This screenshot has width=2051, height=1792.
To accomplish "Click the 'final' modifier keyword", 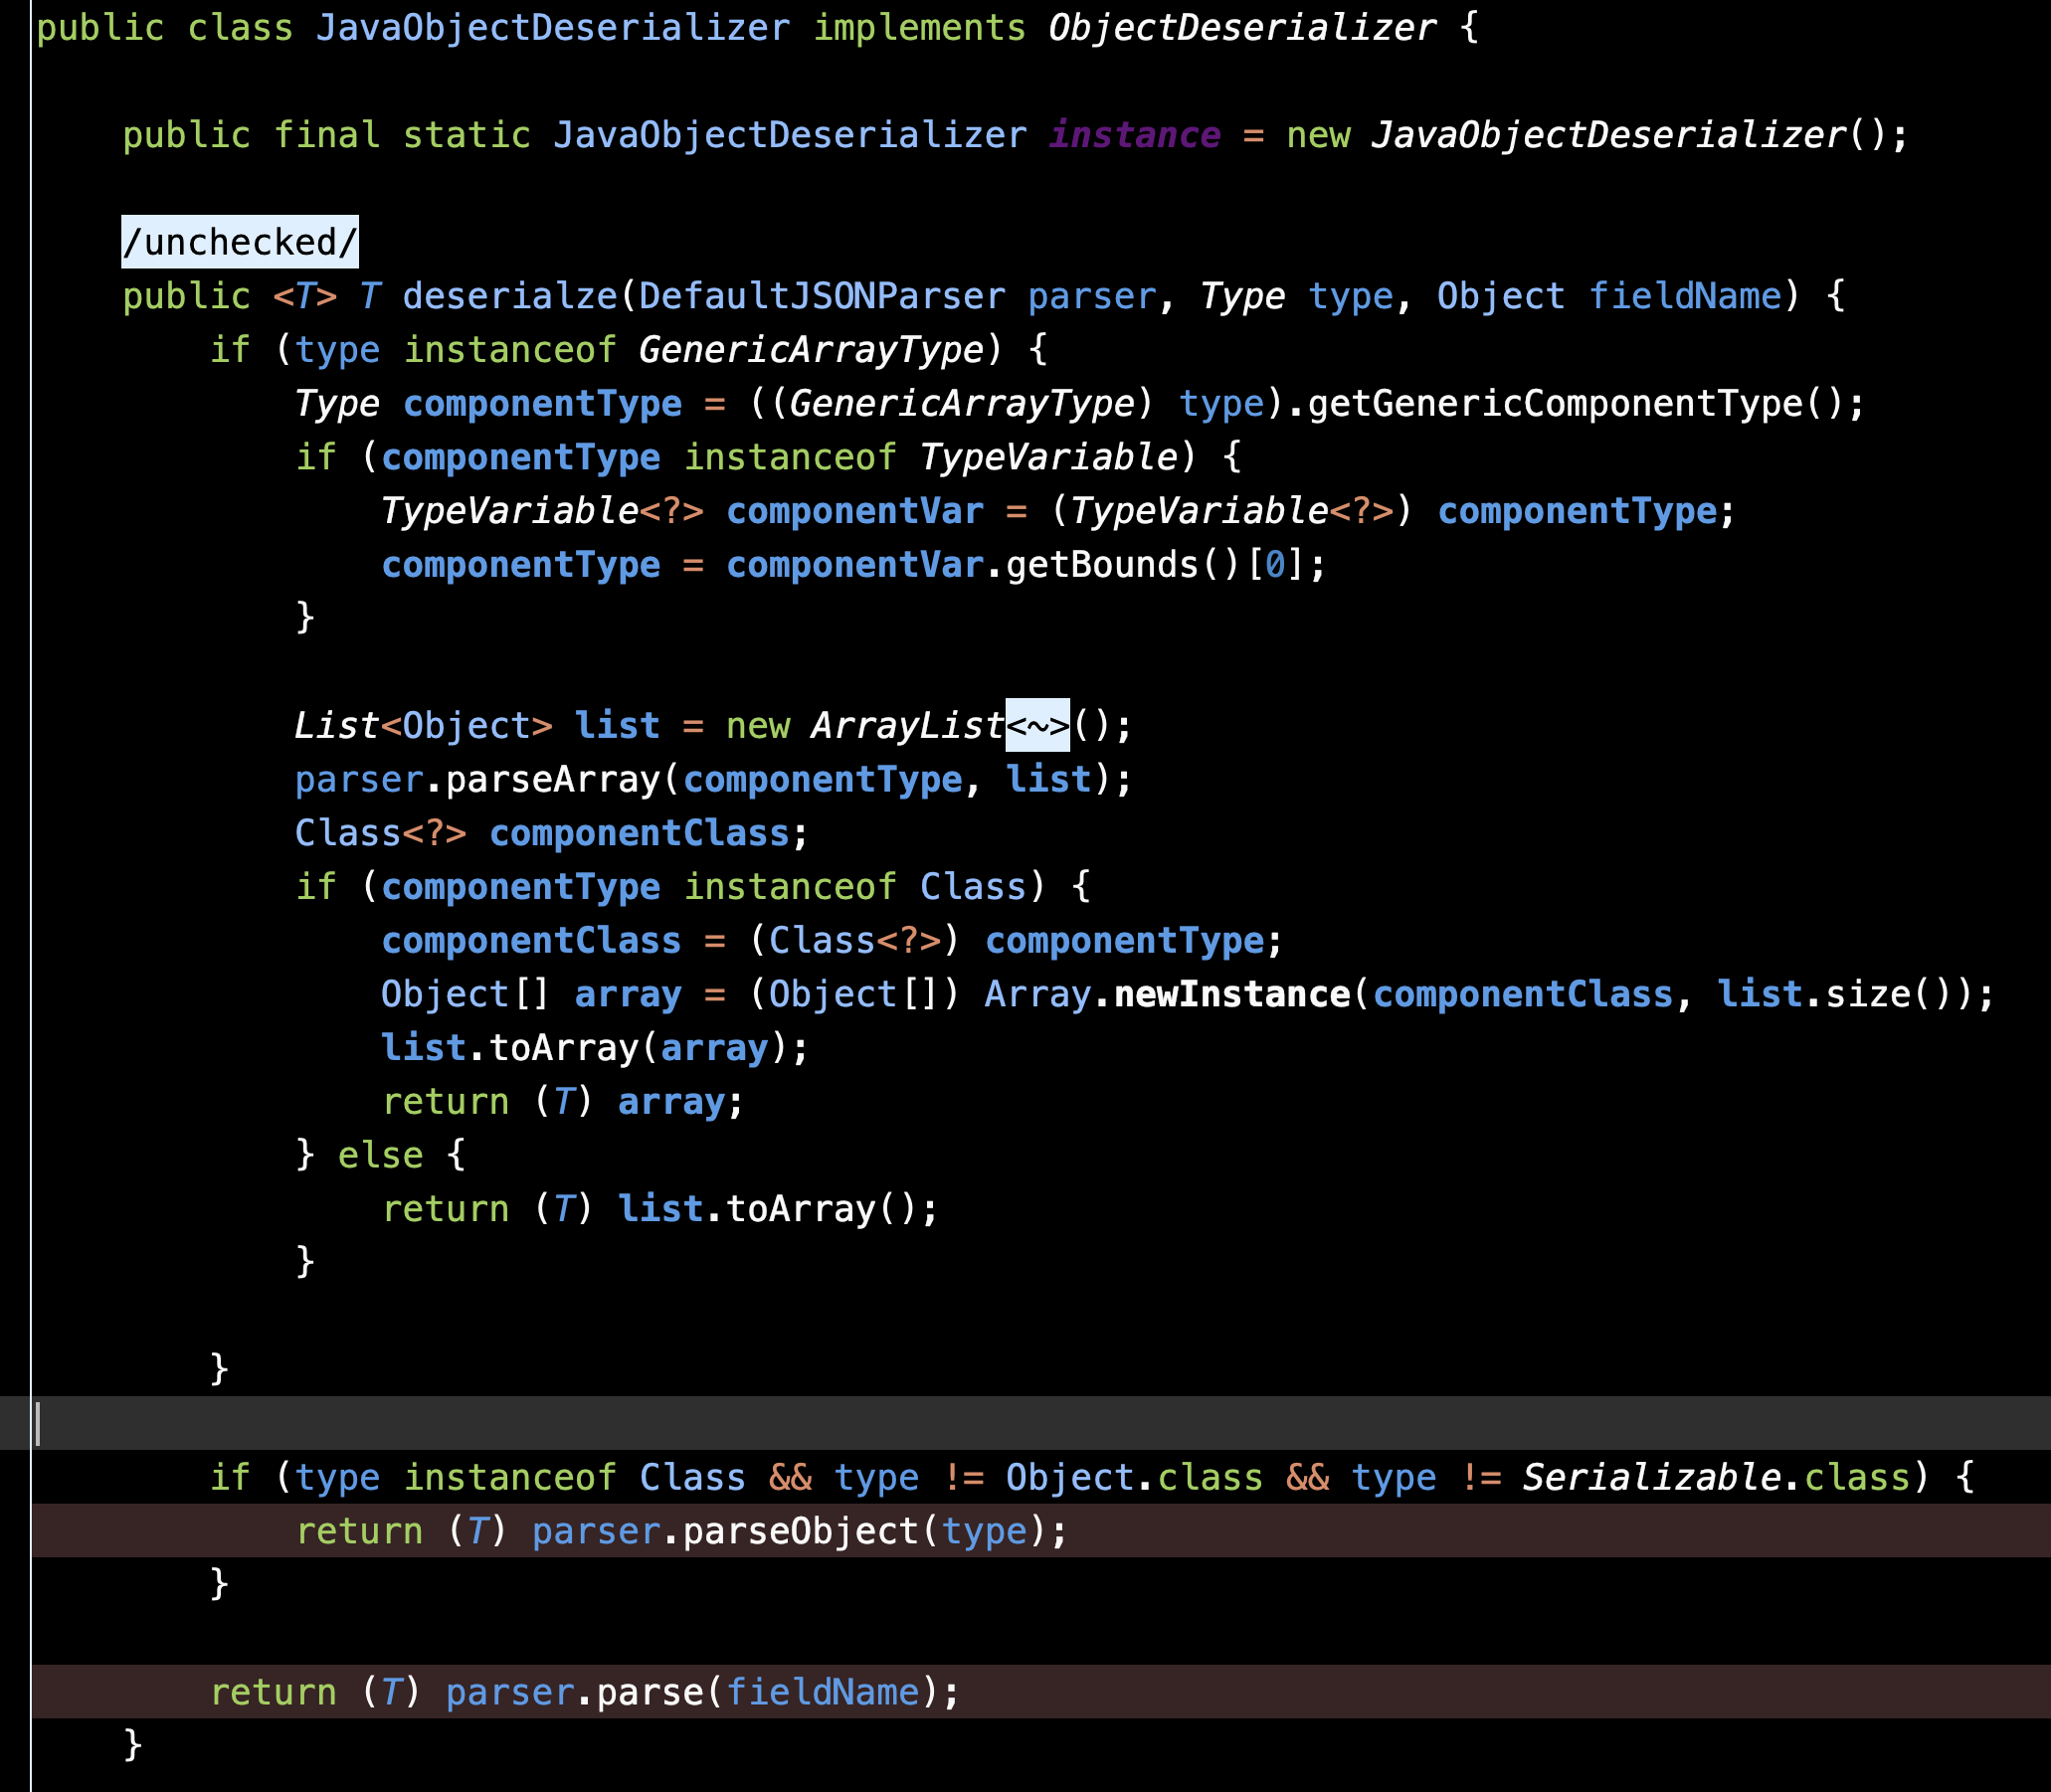I will coord(327,134).
